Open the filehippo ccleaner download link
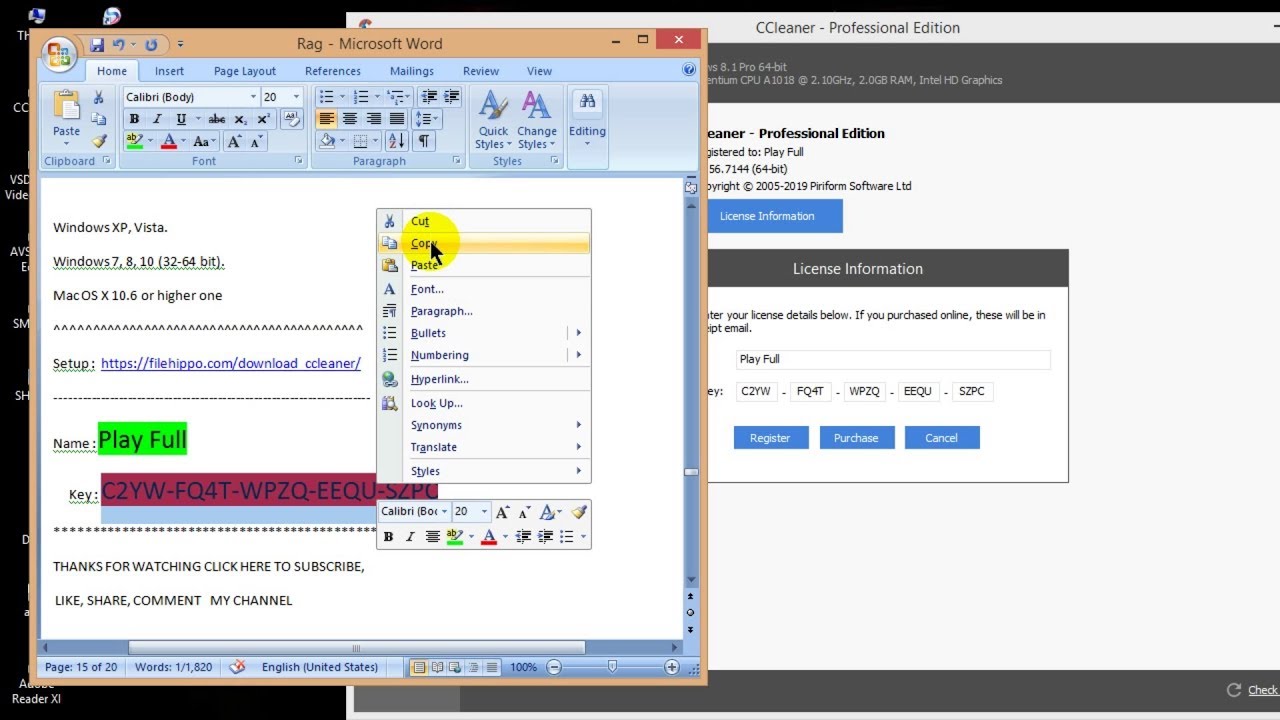1280x720 pixels. tap(231, 363)
